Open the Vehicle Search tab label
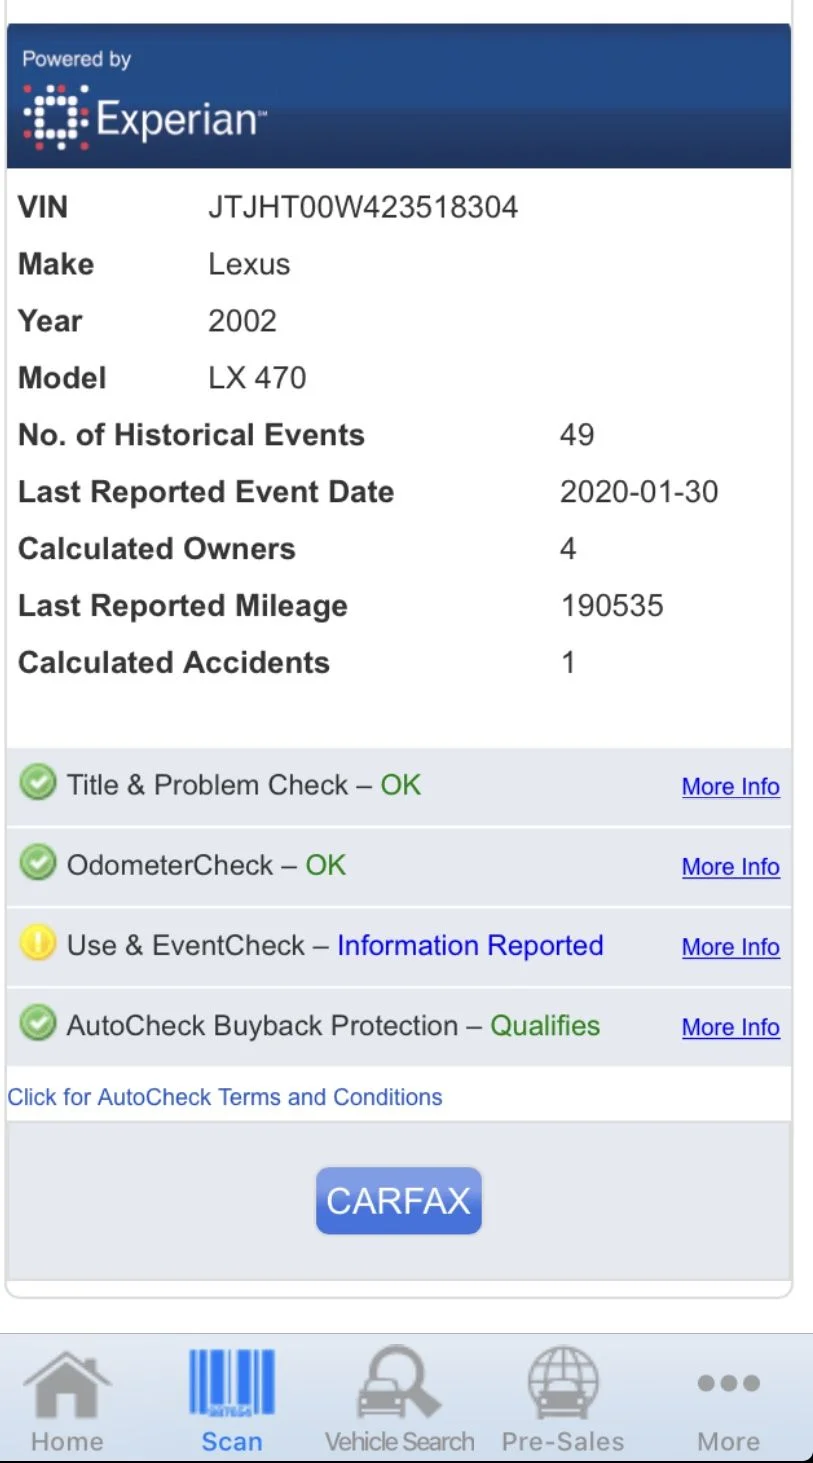Image resolution: width=813 pixels, height=1463 pixels. coord(399,1441)
